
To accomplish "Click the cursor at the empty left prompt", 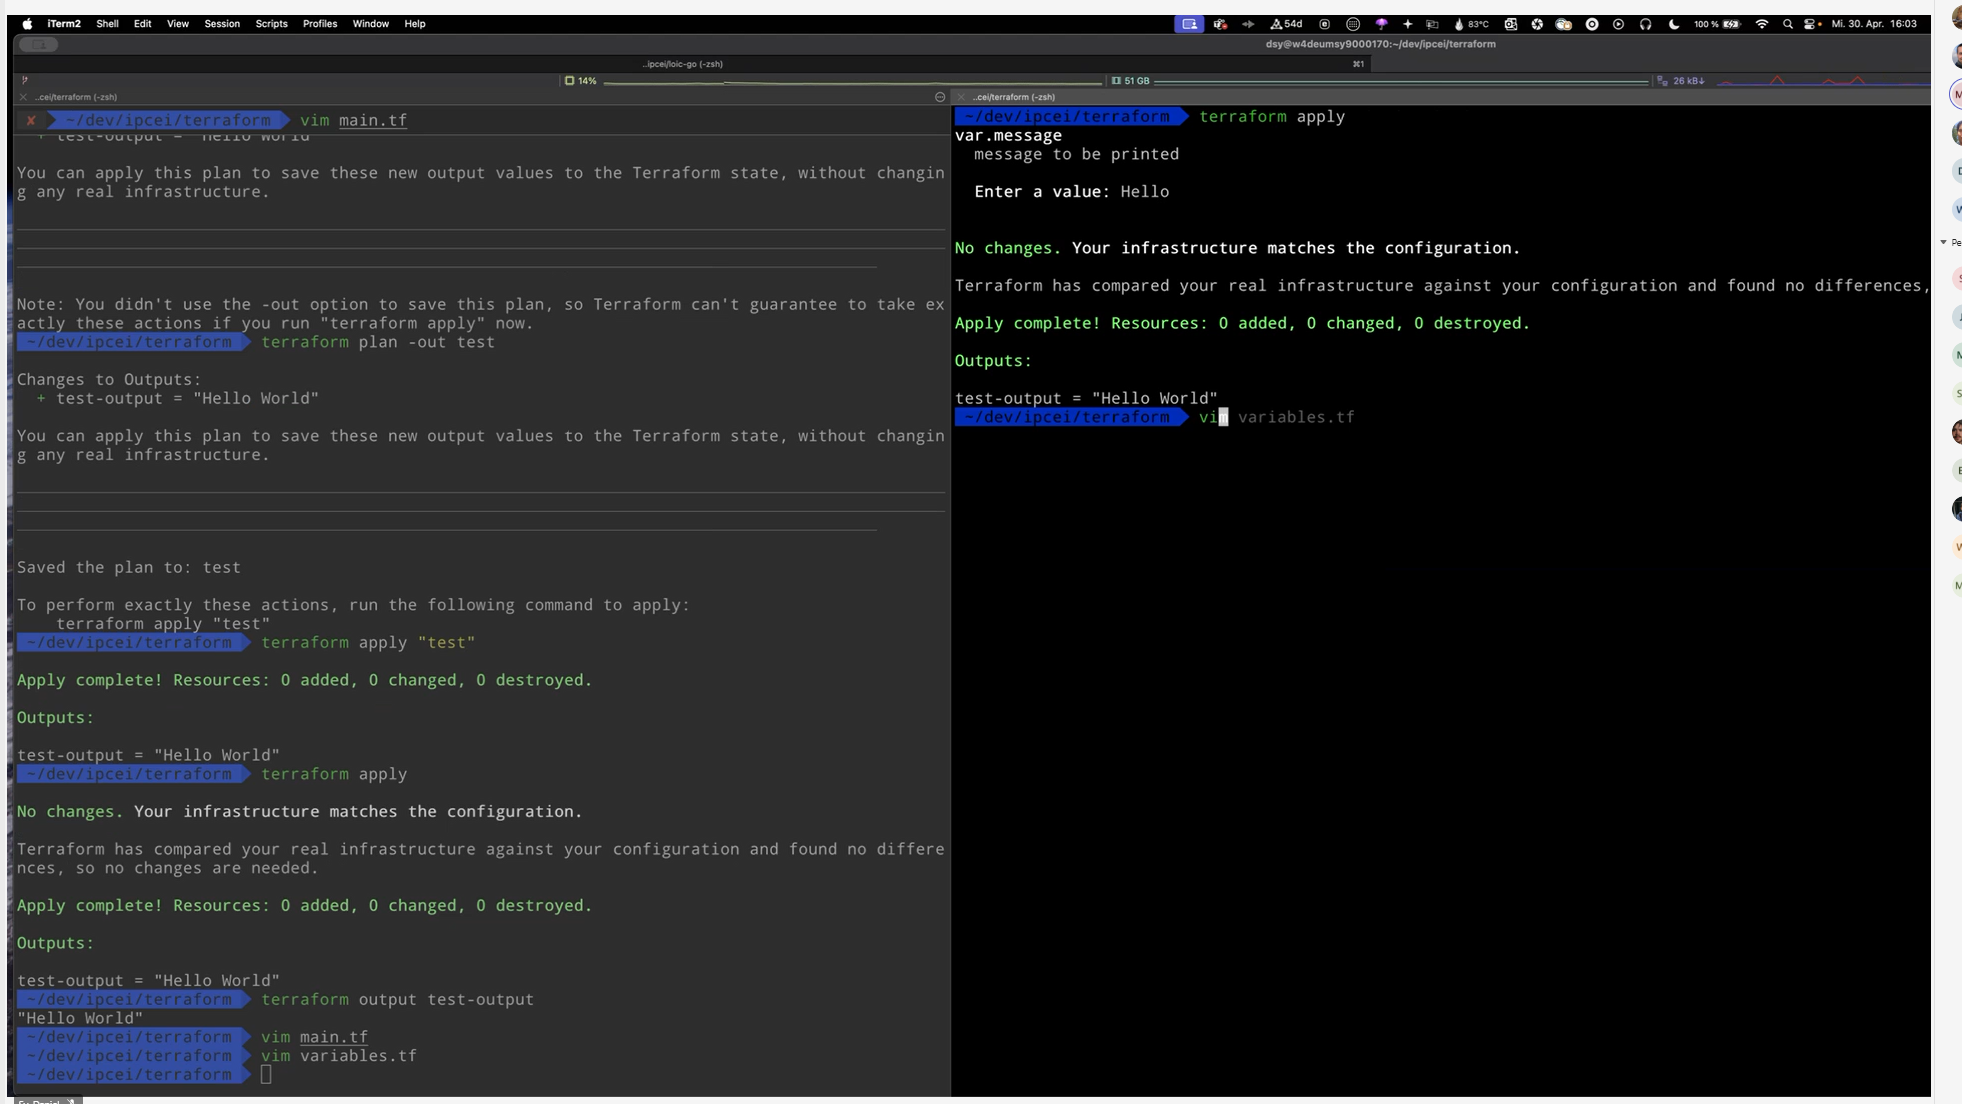I will 266,1075.
